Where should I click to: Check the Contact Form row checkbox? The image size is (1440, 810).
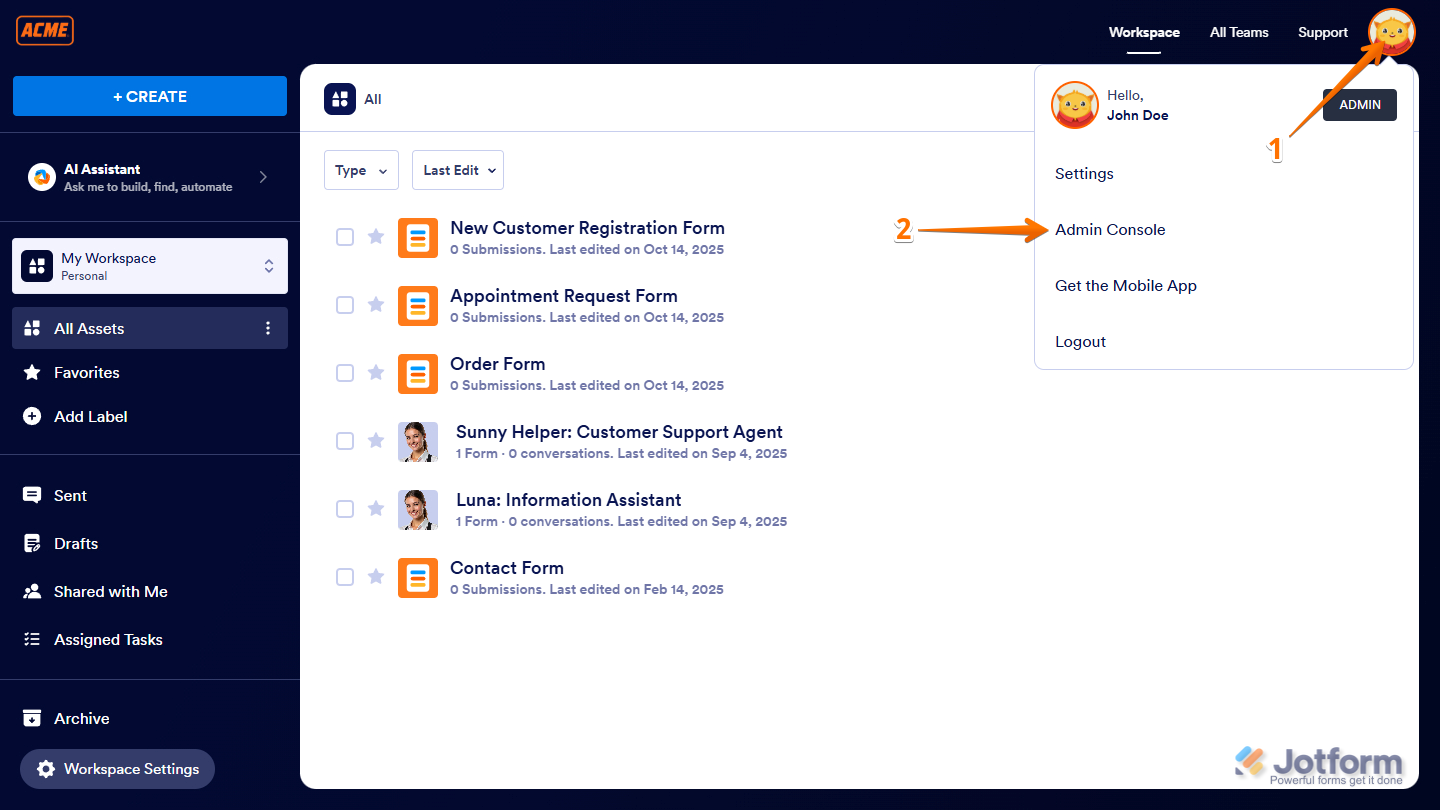point(345,577)
